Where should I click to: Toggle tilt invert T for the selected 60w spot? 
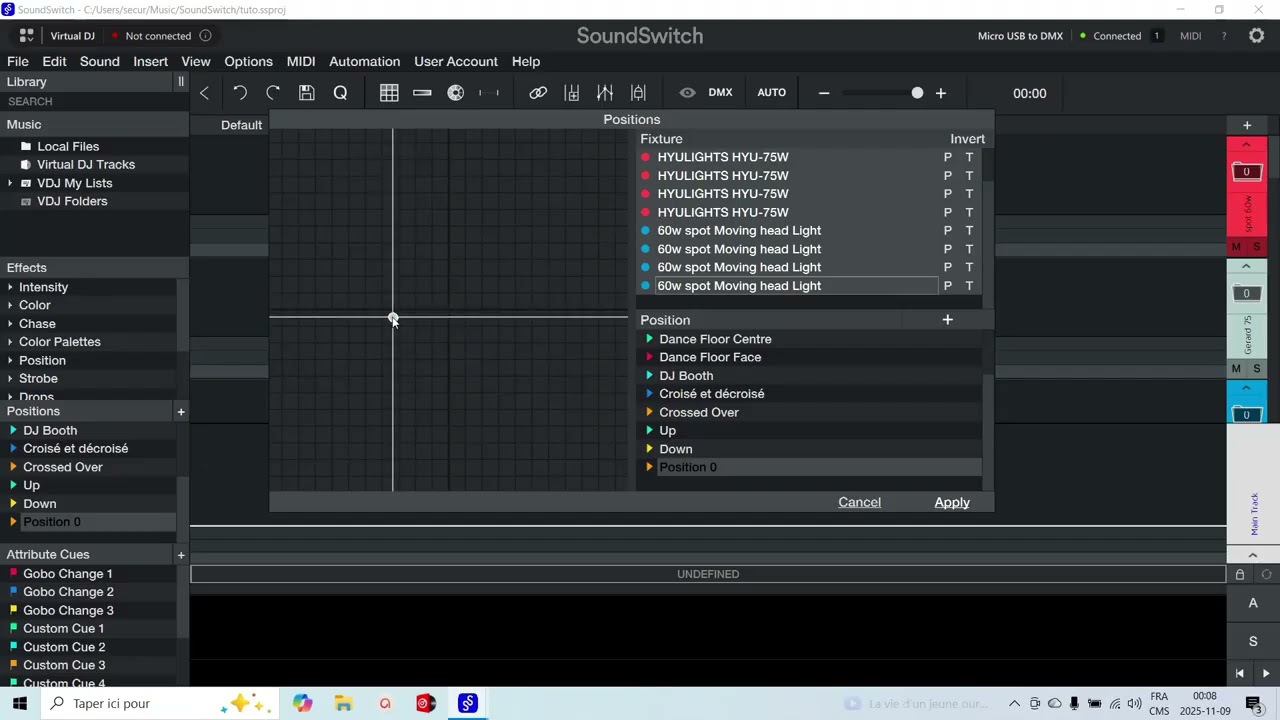tap(969, 286)
